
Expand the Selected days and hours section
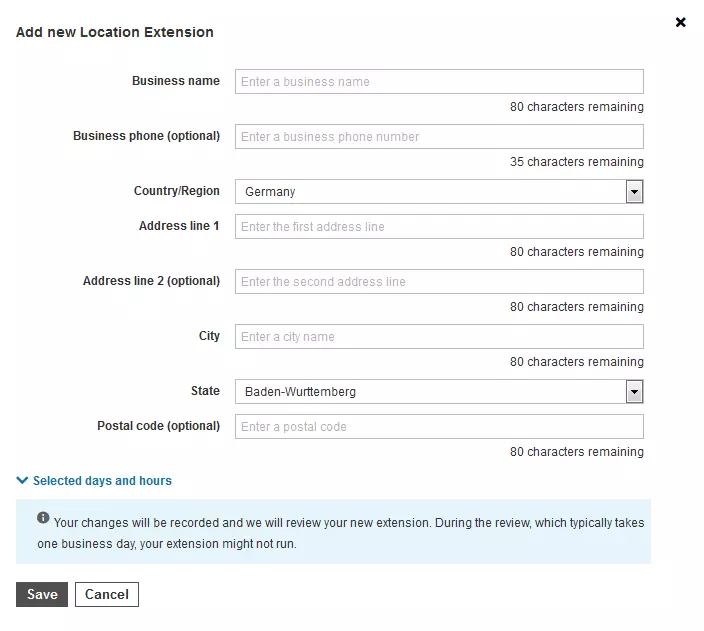tap(94, 481)
